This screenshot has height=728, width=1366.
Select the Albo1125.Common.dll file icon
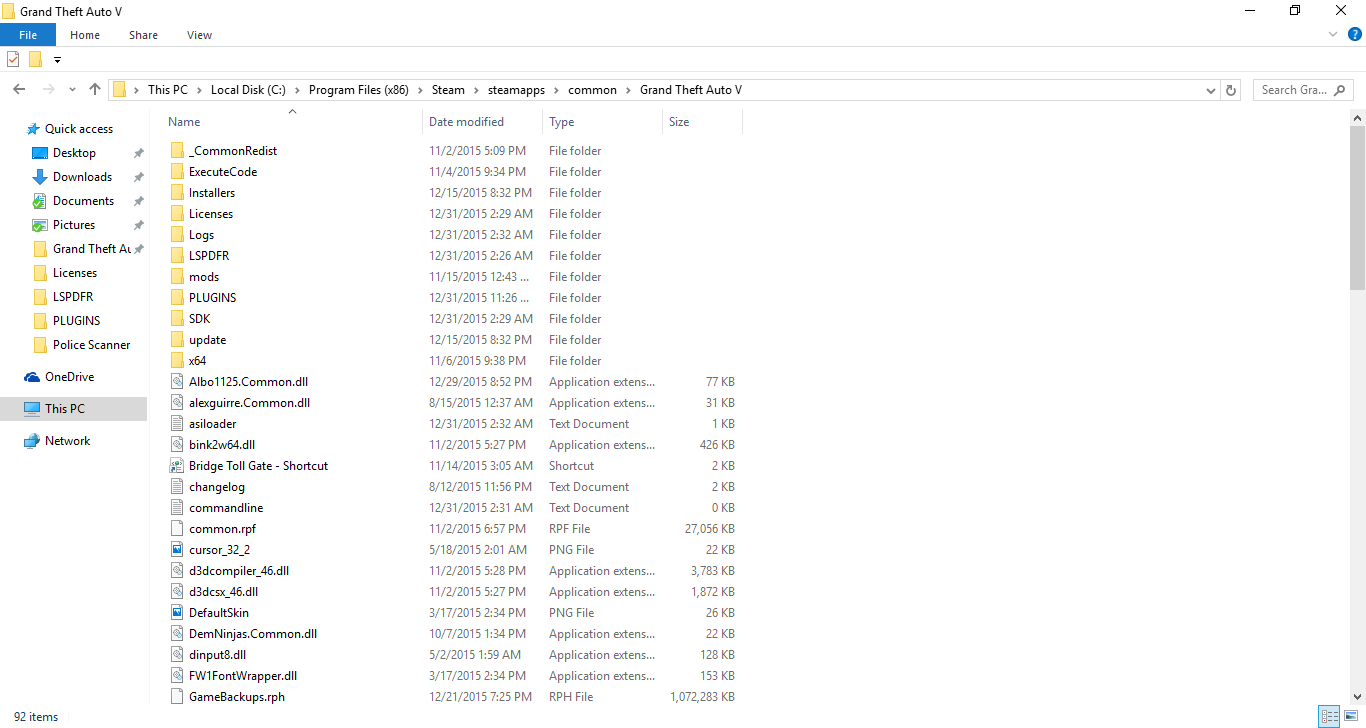coord(177,382)
